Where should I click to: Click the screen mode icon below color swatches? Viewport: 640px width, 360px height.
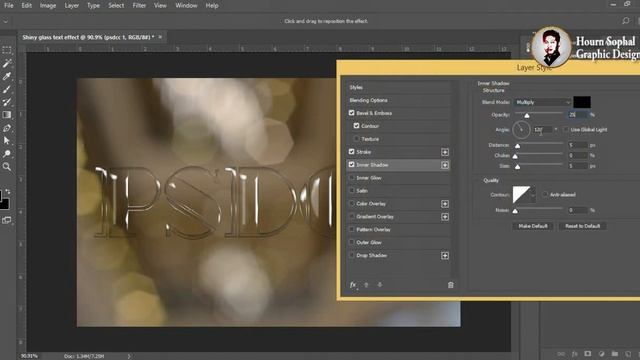7,220
